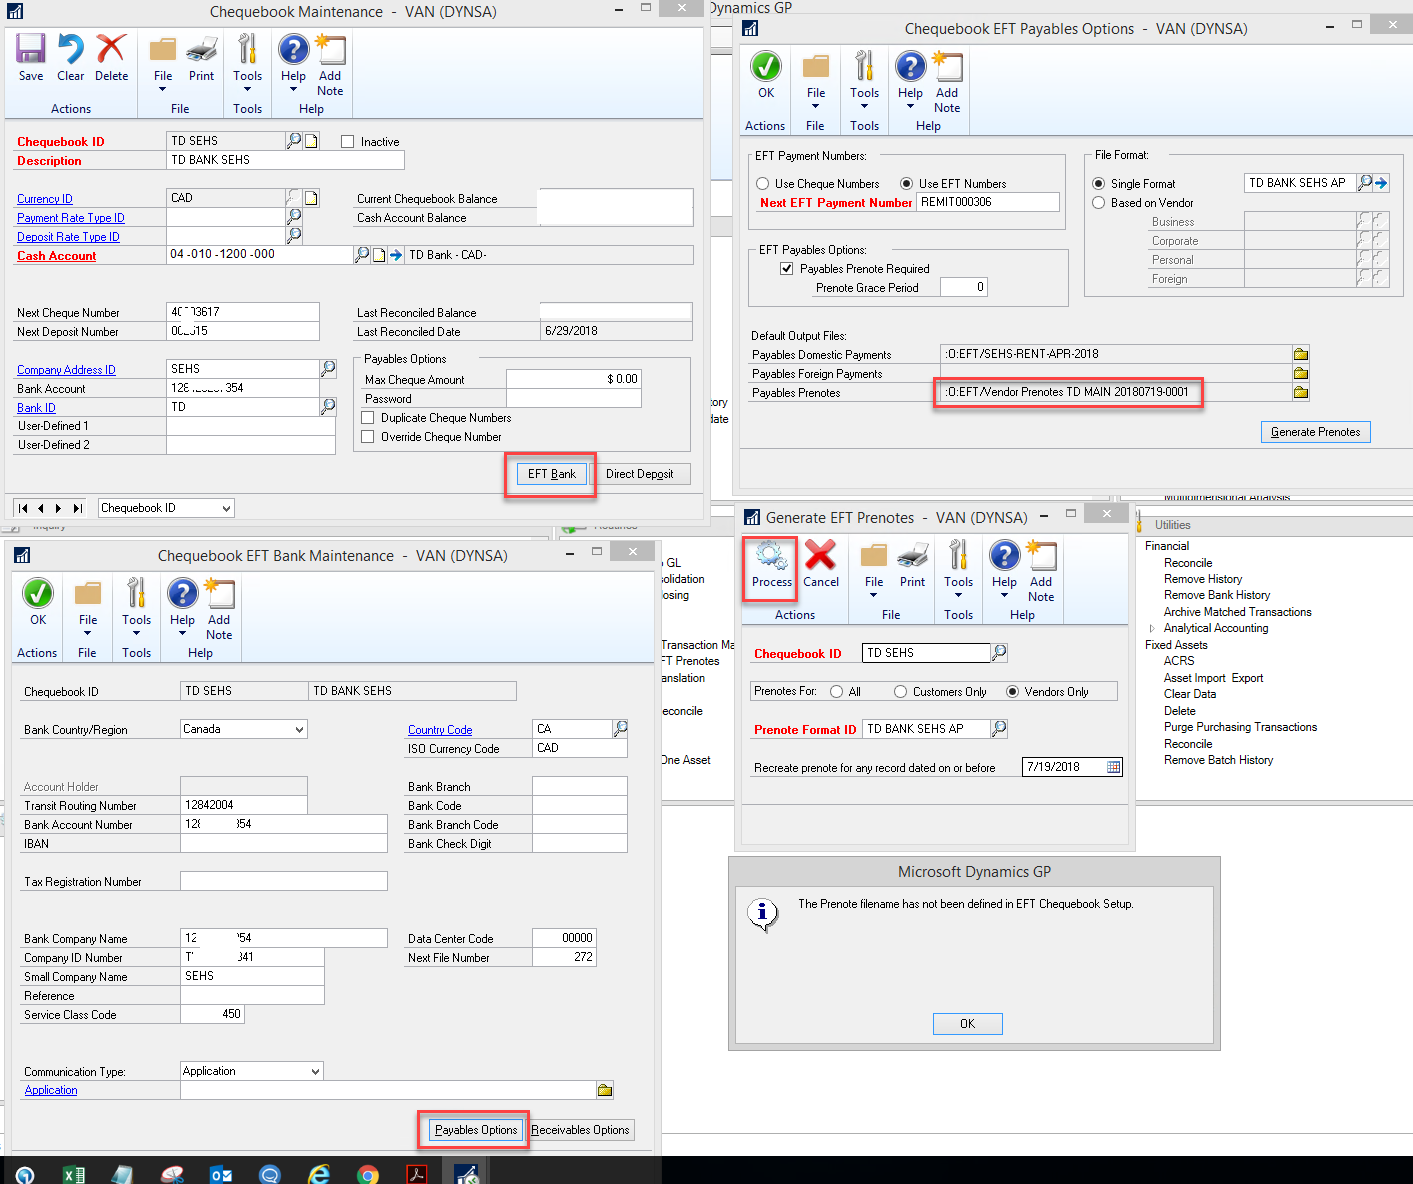Open the Payables Prenotes folder browser
This screenshot has width=1413, height=1184.
click(x=1299, y=392)
